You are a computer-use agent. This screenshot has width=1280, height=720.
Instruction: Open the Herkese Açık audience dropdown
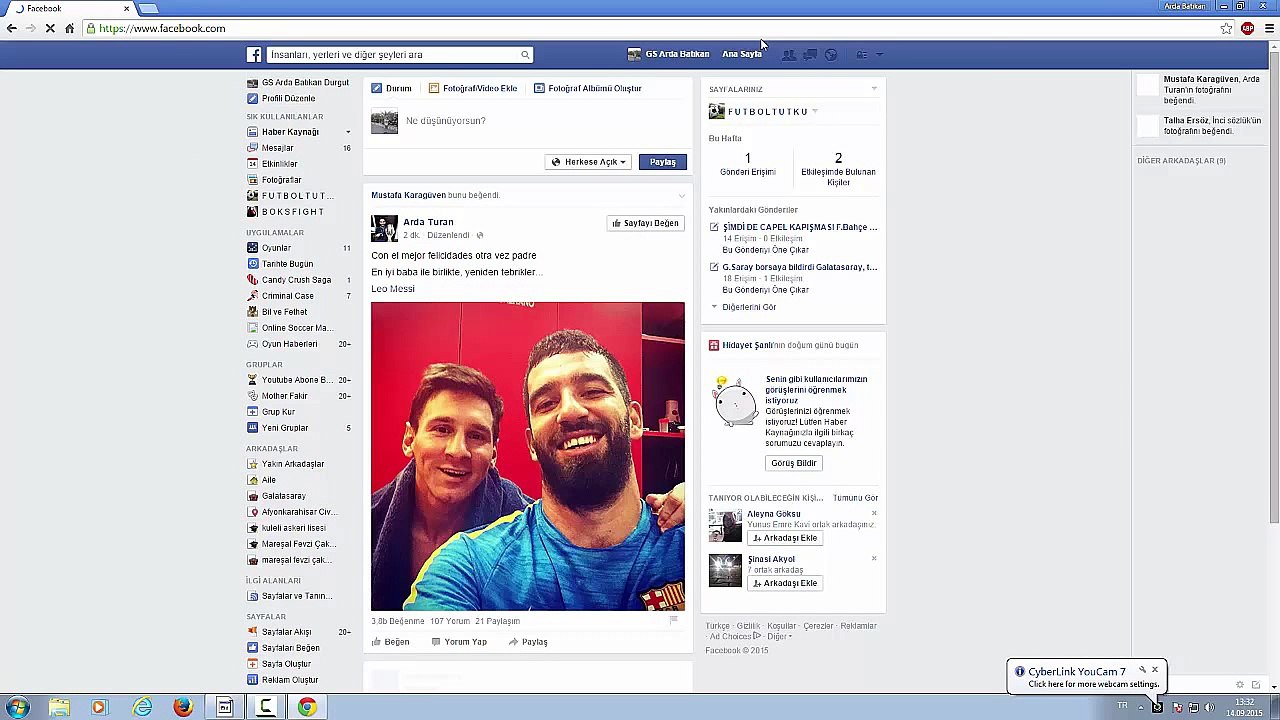(588, 162)
